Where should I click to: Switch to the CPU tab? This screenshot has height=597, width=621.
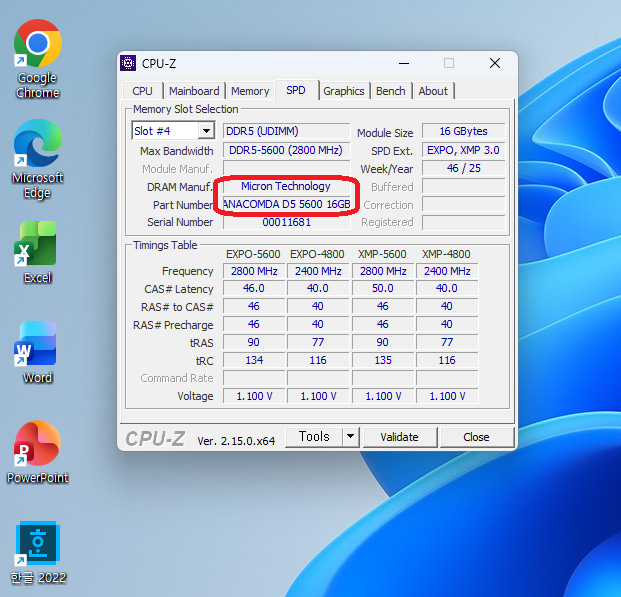[143, 91]
